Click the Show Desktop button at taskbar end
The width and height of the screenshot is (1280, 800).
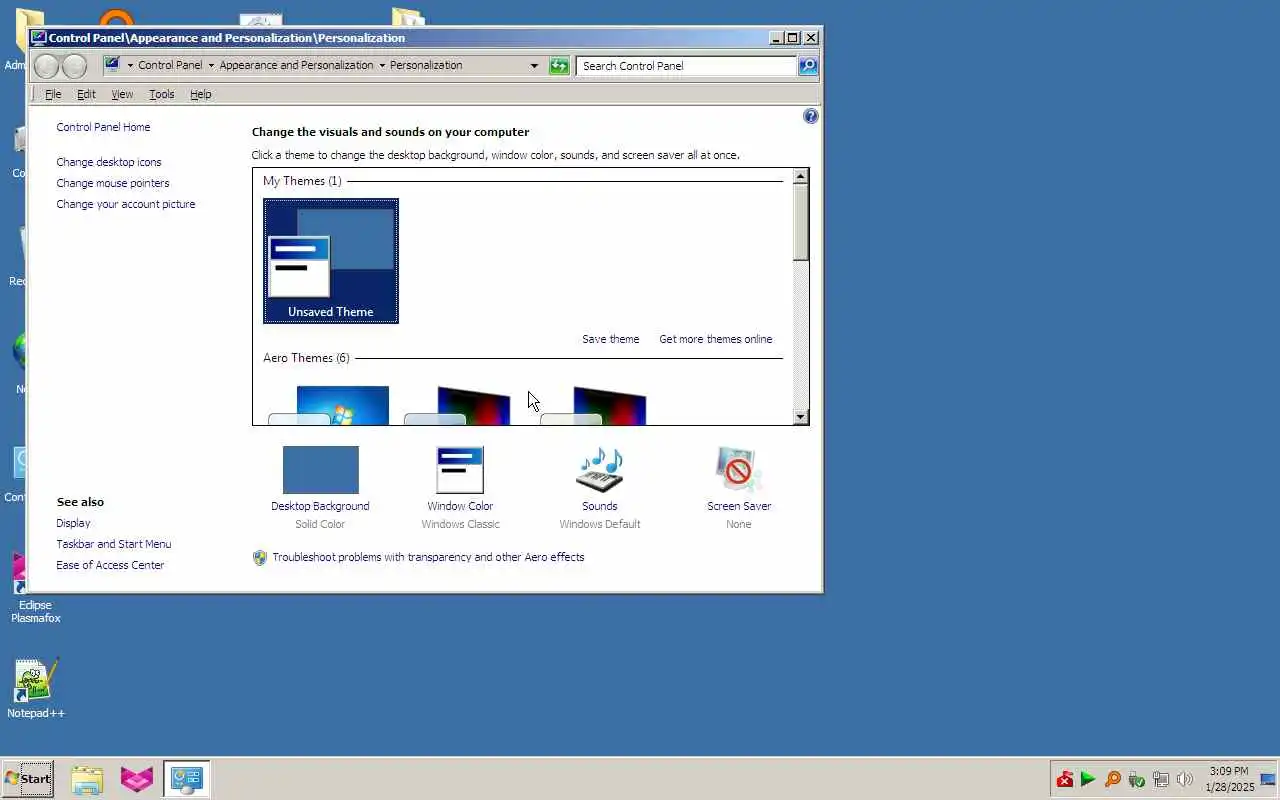click(1268, 779)
